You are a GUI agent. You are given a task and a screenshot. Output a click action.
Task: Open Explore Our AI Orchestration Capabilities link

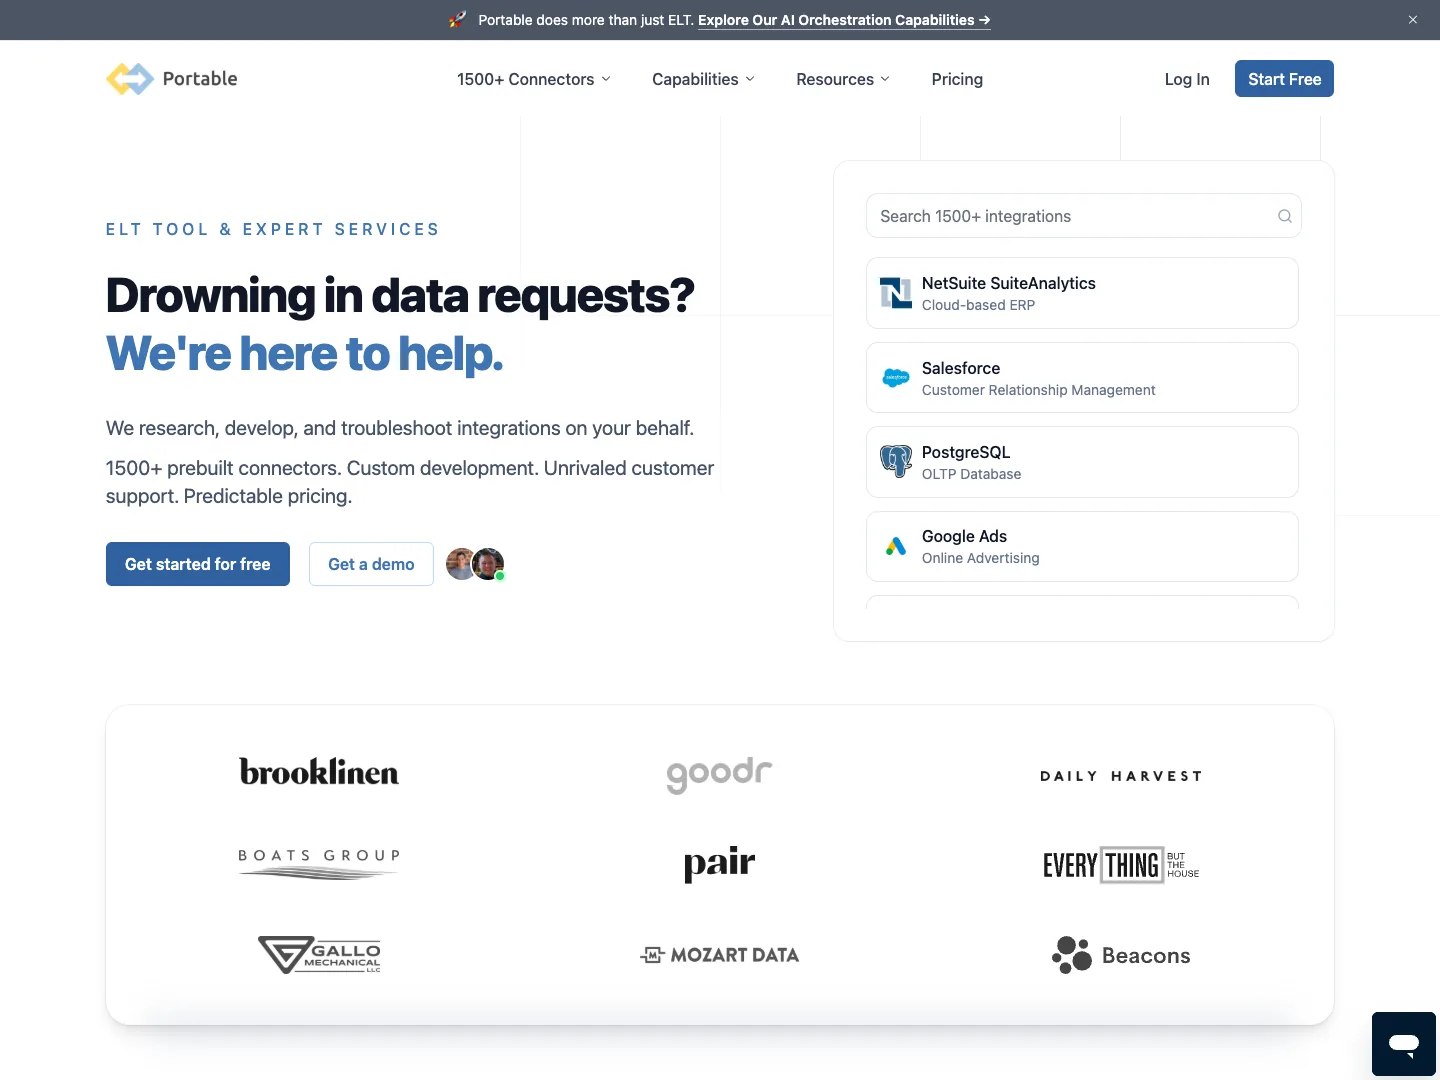point(844,20)
